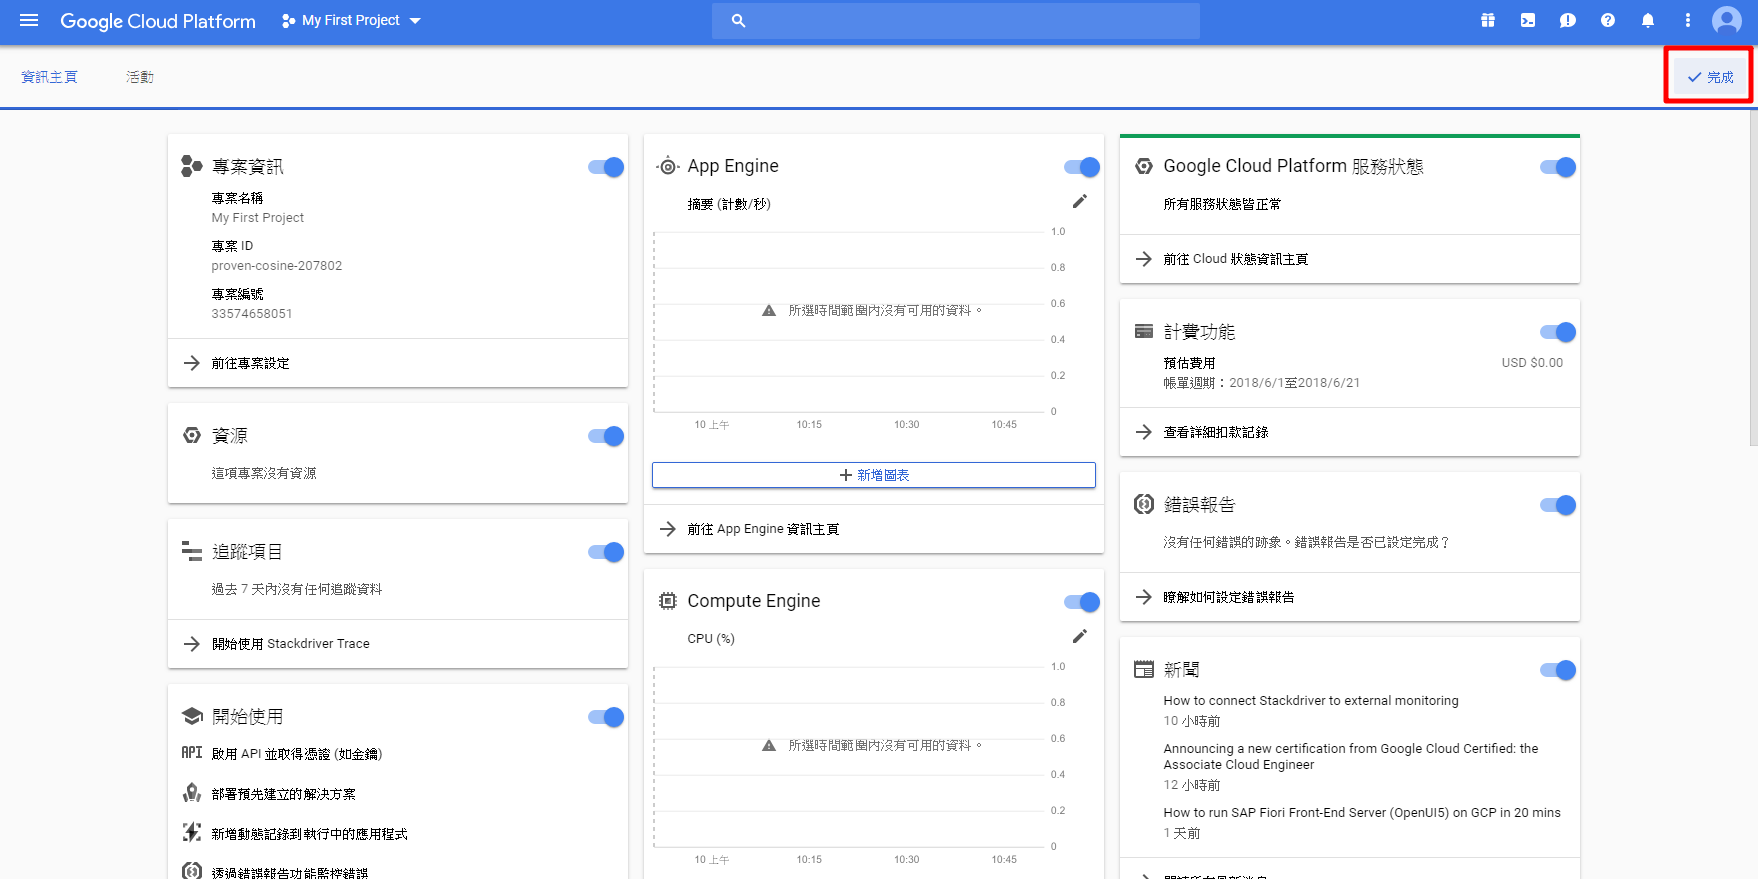Open 新增動態記錄到執行中的應用程式 link
The image size is (1758, 879).
(x=310, y=834)
